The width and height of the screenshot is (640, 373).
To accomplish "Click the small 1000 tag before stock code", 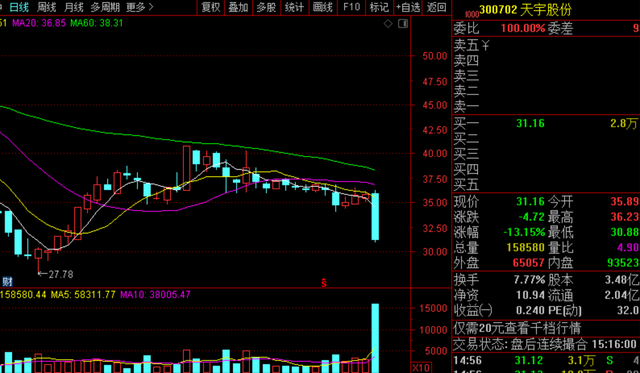I will click(472, 14).
